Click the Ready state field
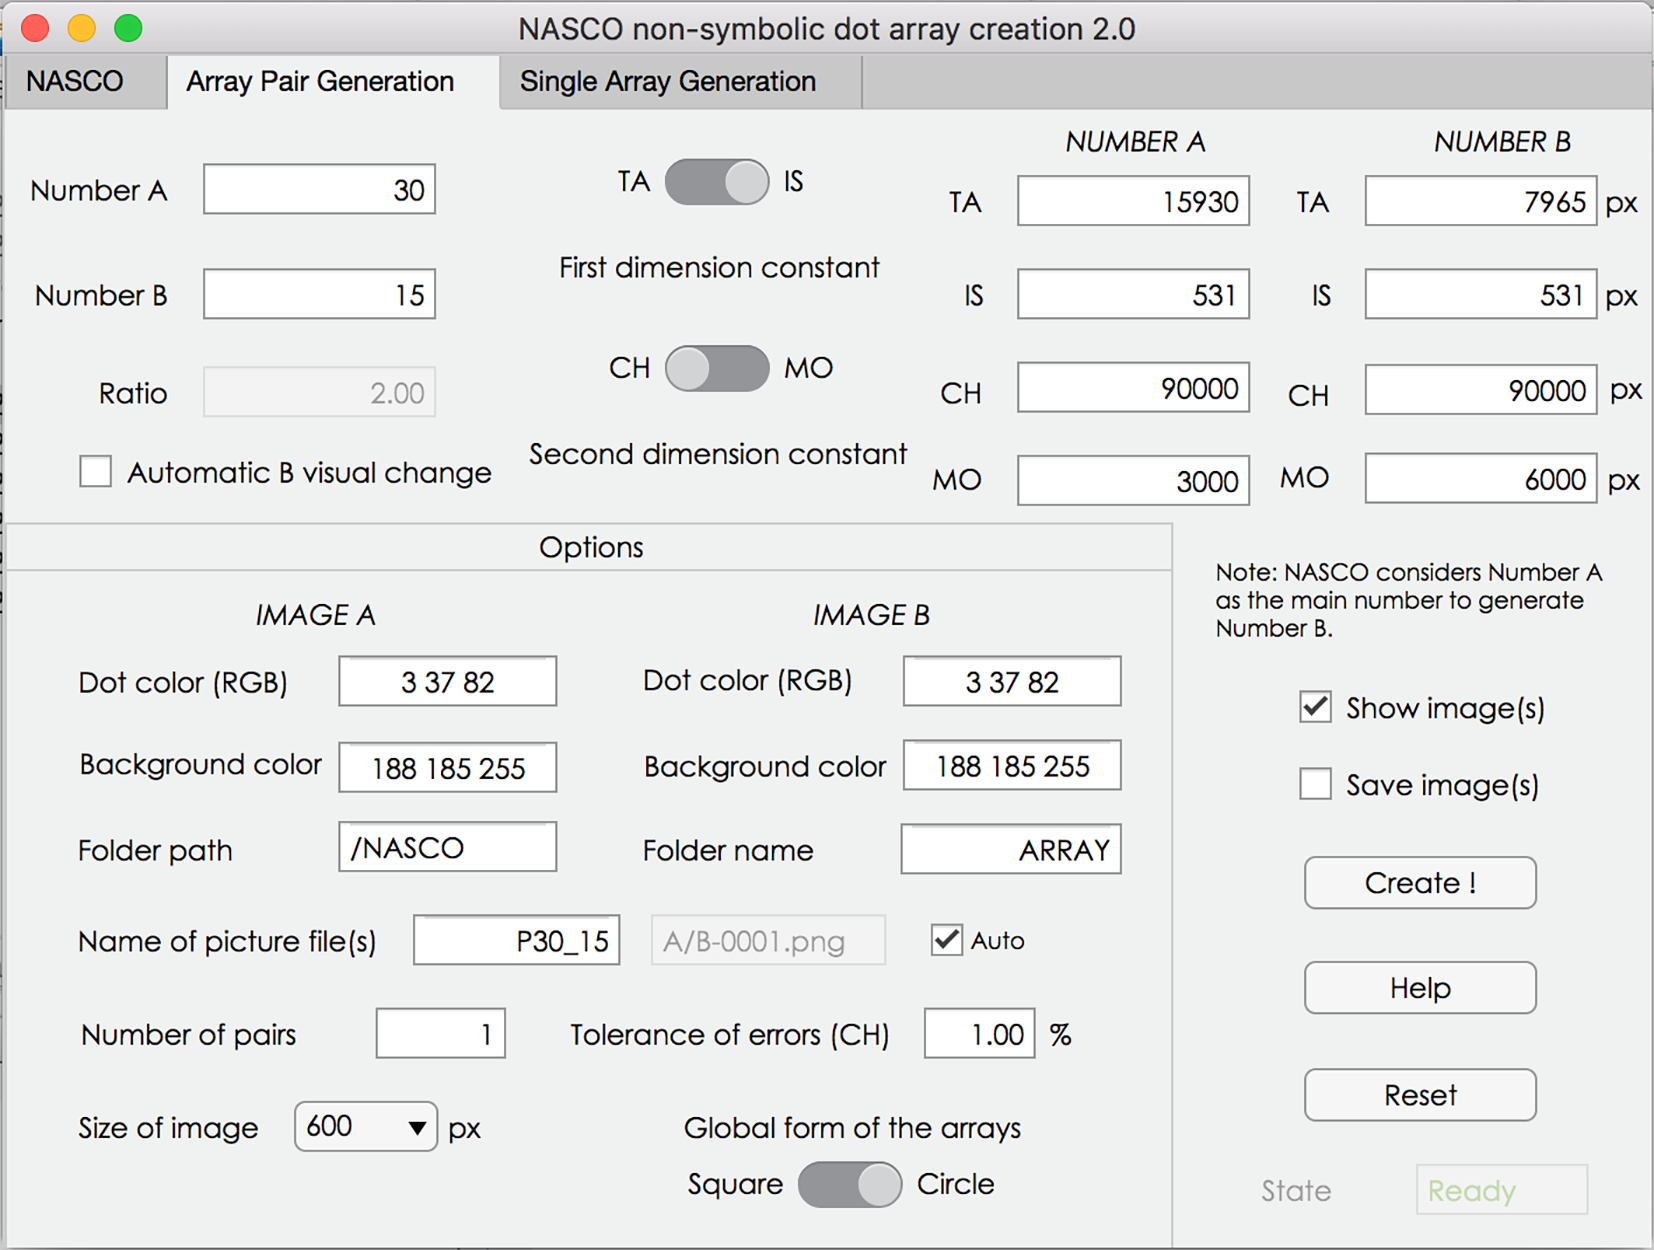This screenshot has height=1250, width=1654. tap(1502, 1190)
